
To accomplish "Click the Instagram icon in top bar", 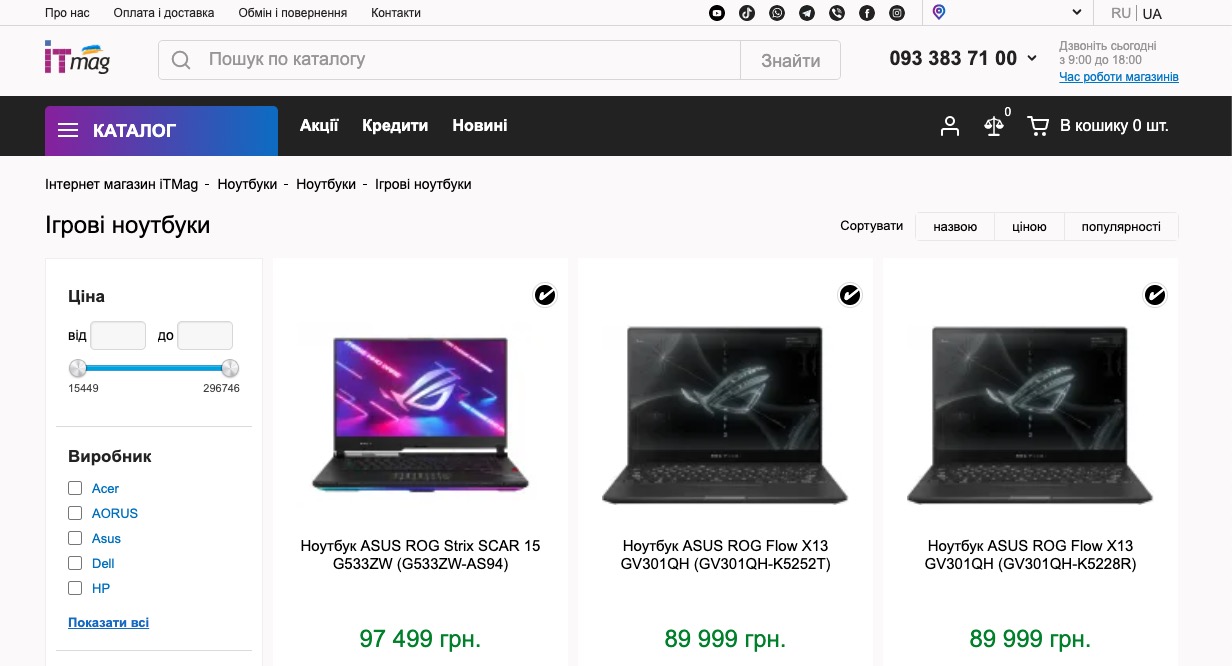I will 897,13.
